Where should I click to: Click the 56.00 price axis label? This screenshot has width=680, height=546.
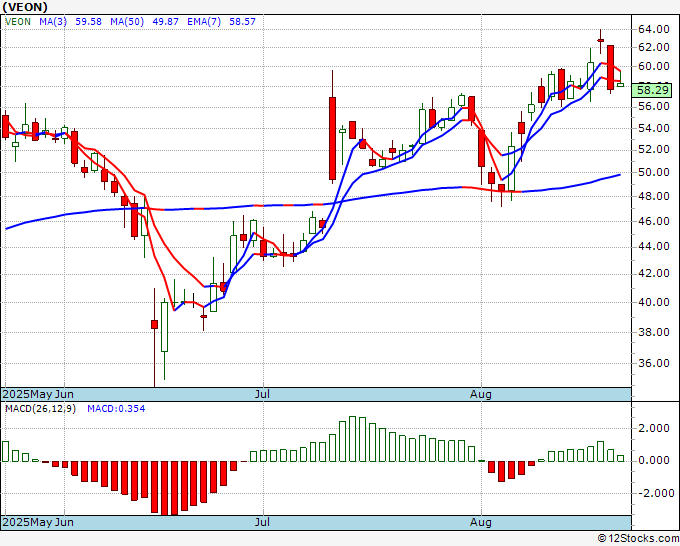click(654, 106)
